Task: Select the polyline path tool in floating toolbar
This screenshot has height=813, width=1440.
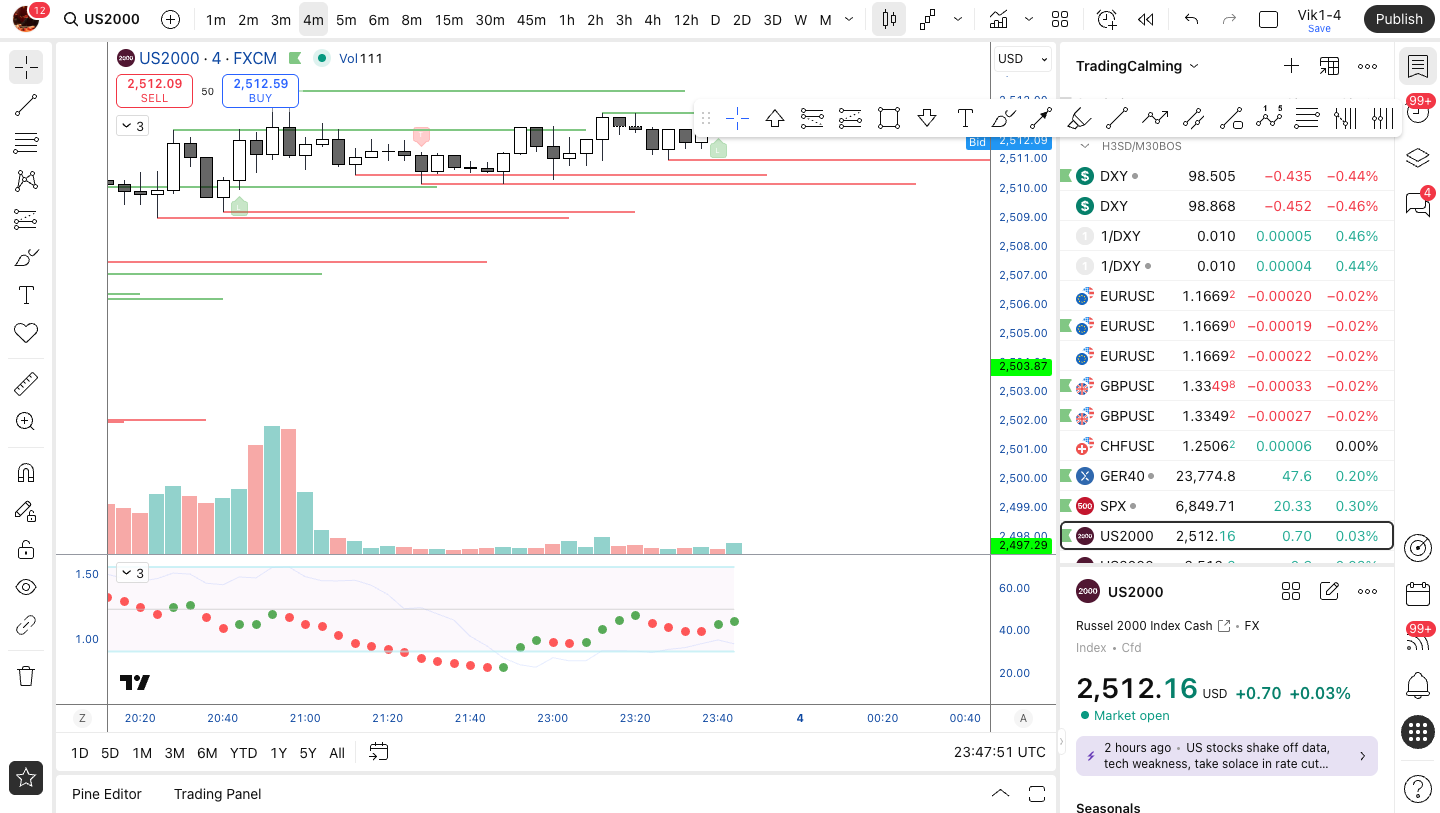Action: point(1155,119)
